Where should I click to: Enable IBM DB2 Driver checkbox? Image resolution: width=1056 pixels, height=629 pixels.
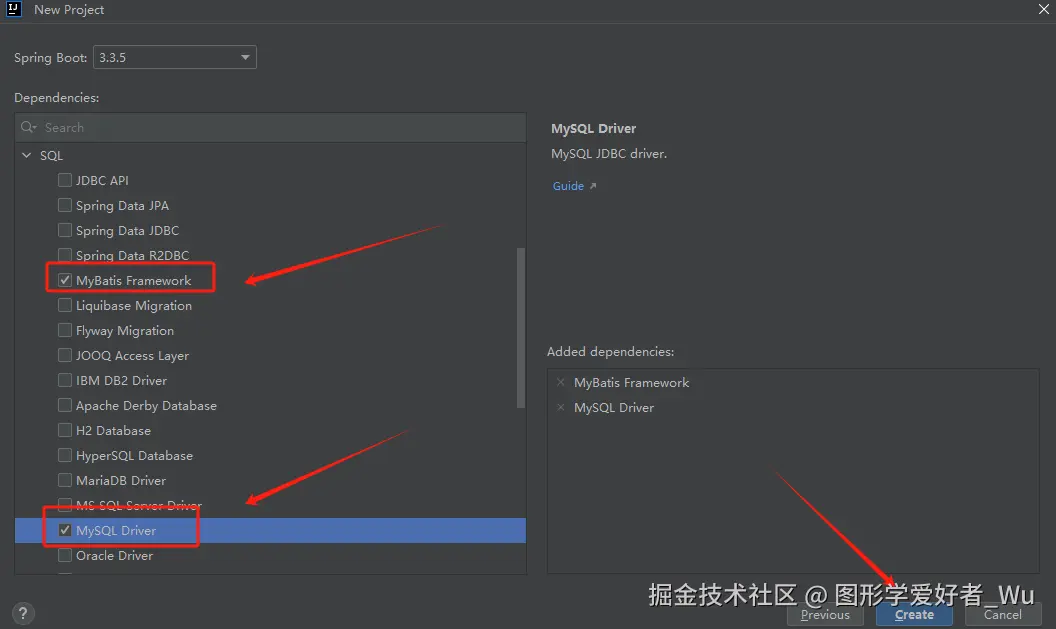(x=65, y=380)
